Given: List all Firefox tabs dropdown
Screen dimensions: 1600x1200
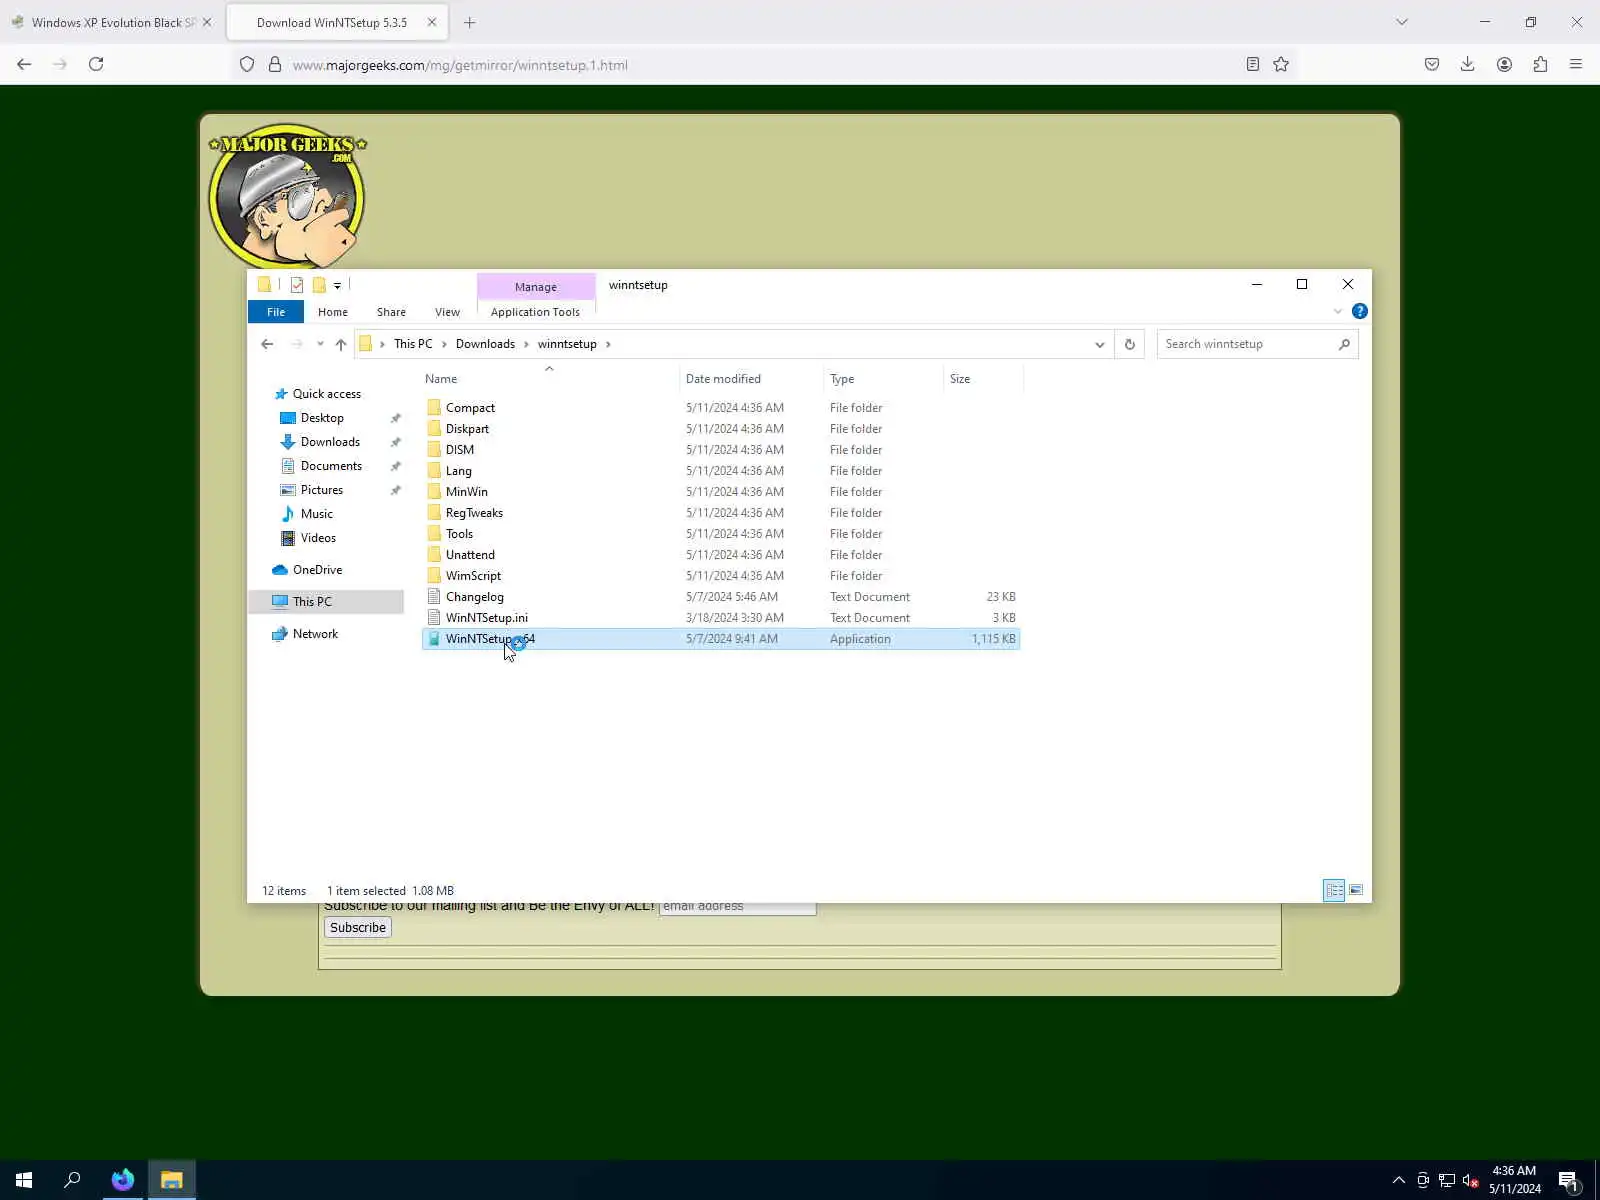Looking at the screenshot, I should click(x=1402, y=22).
